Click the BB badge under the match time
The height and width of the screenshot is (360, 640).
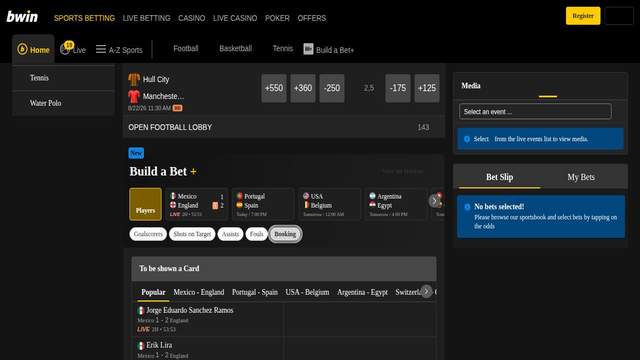177,108
